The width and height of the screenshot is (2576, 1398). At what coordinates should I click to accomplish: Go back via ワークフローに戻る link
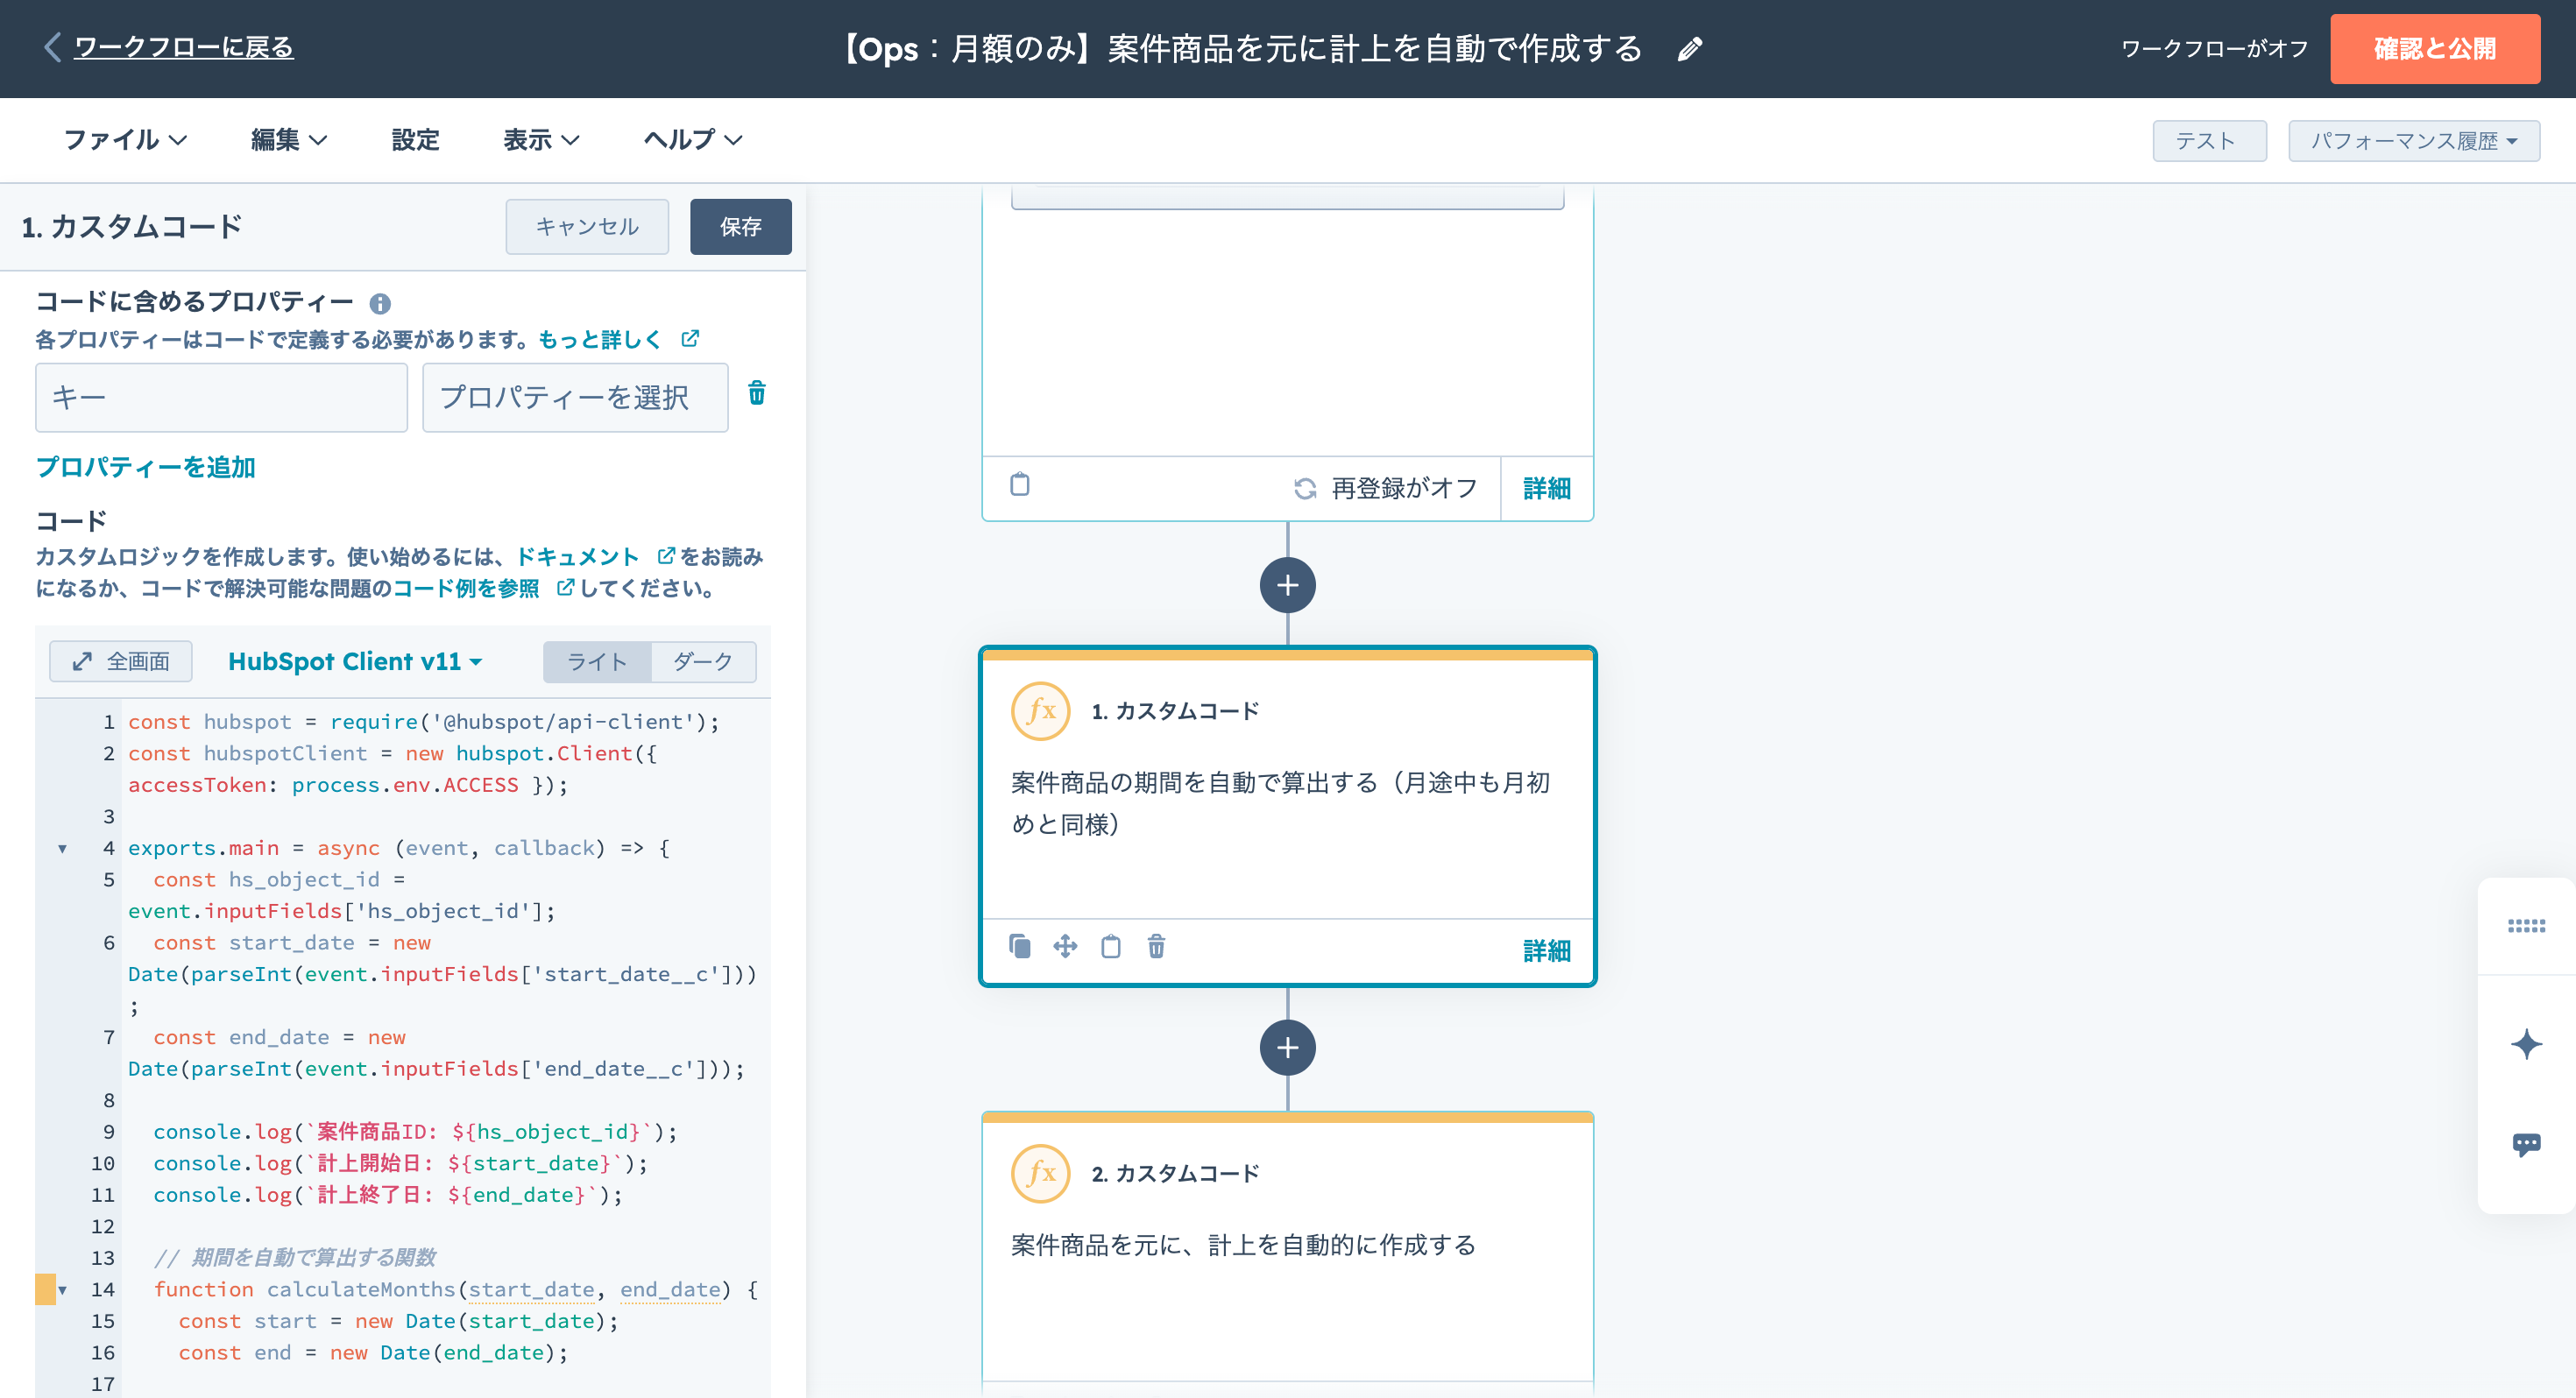point(183,47)
